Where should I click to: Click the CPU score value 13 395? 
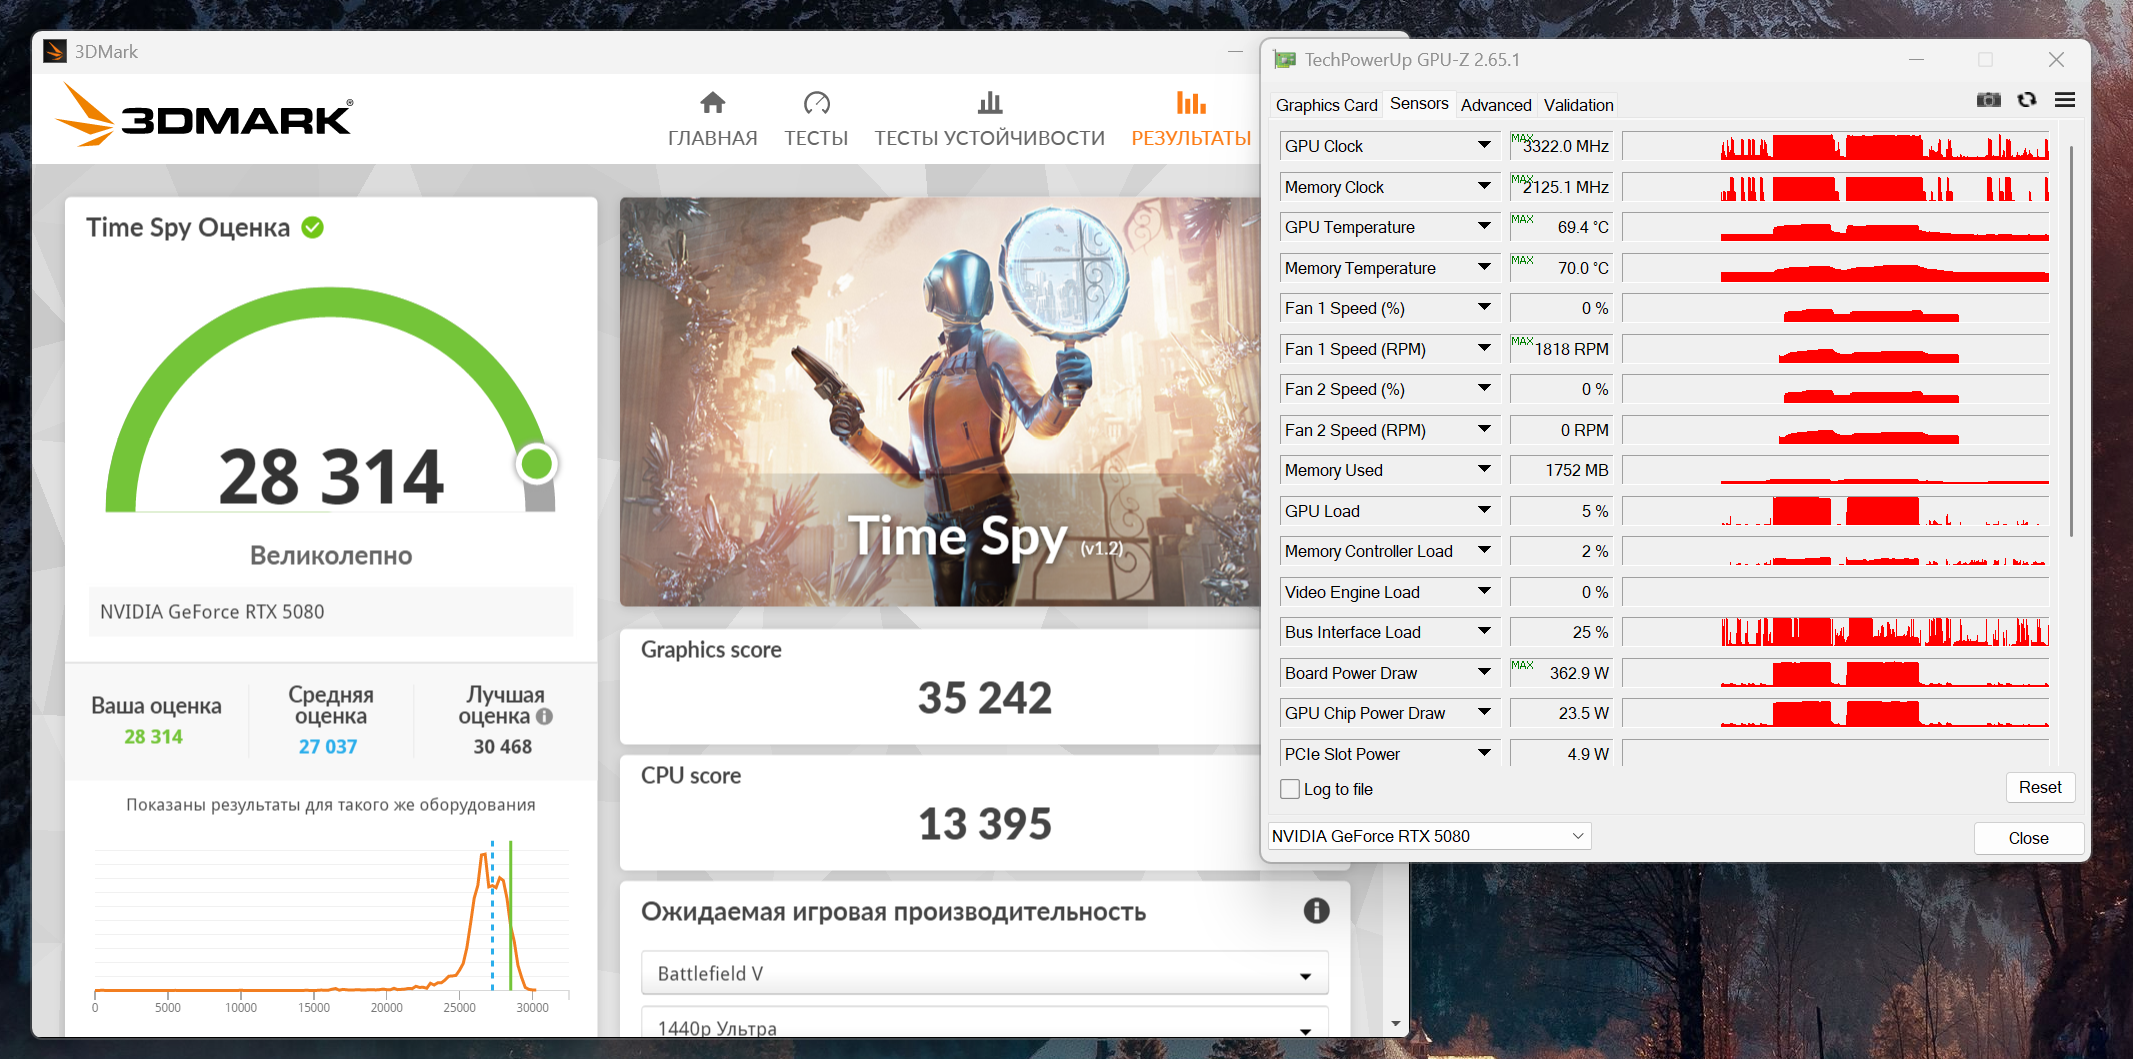(985, 824)
